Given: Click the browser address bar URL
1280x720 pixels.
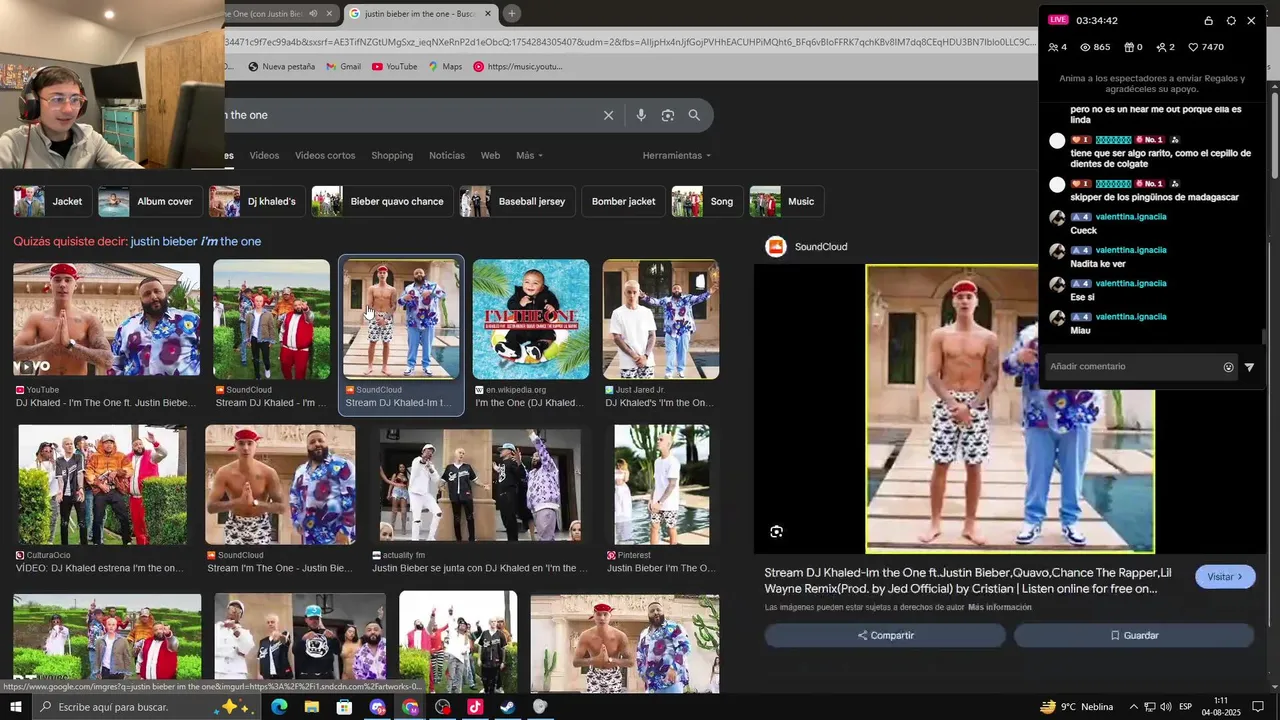Looking at the screenshot, I should [x=630, y=42].
